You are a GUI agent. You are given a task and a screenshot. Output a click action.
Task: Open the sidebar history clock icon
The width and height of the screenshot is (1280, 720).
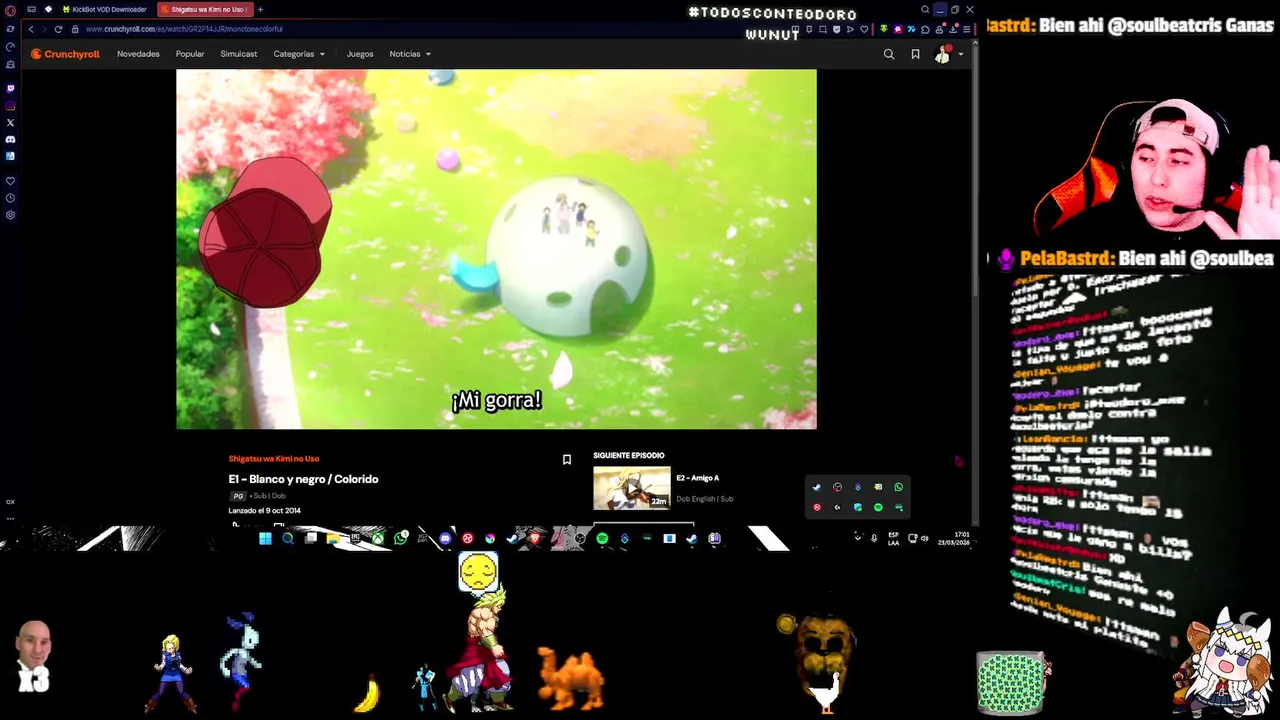point(11,198)
